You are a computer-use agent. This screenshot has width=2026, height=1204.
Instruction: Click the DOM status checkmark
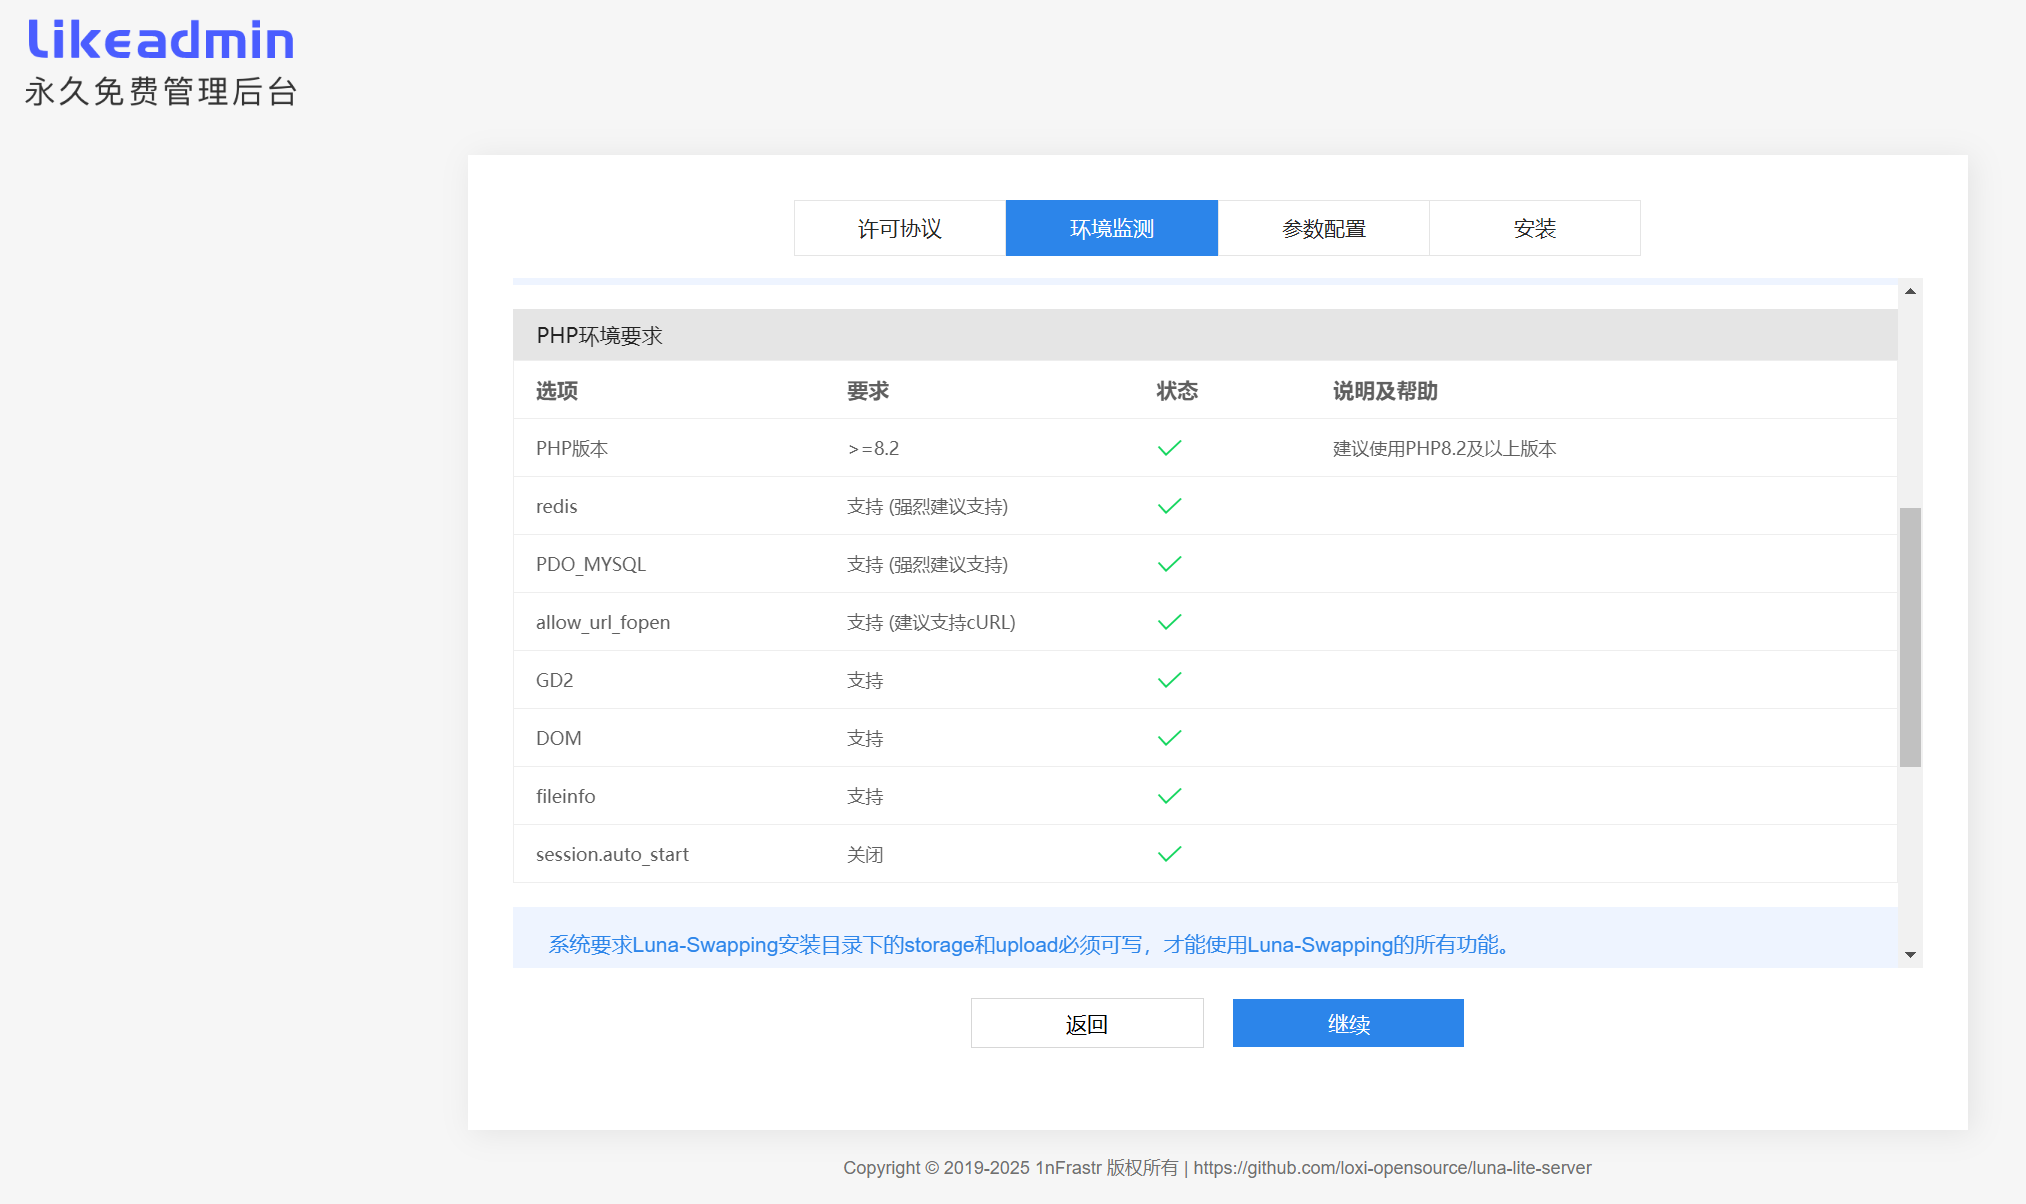pyautogui.click(x=1169, y=738)
